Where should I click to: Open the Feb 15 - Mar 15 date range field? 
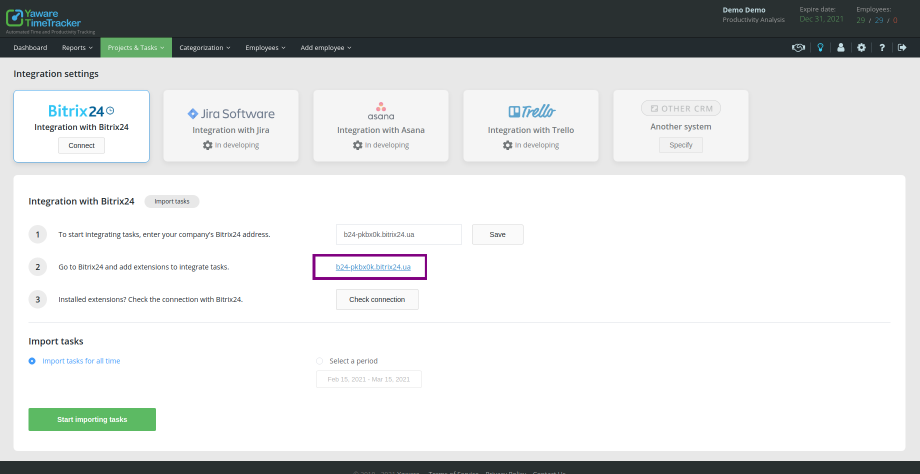(368, 379)
